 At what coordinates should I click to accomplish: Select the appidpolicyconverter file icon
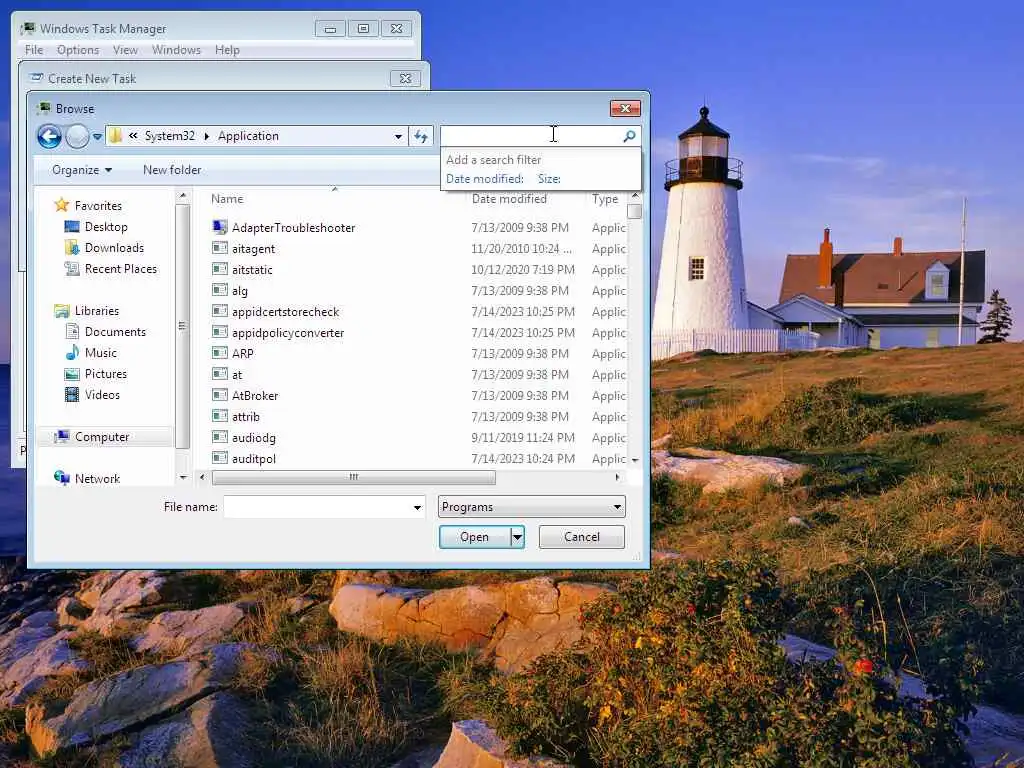[x=220, y=332]
